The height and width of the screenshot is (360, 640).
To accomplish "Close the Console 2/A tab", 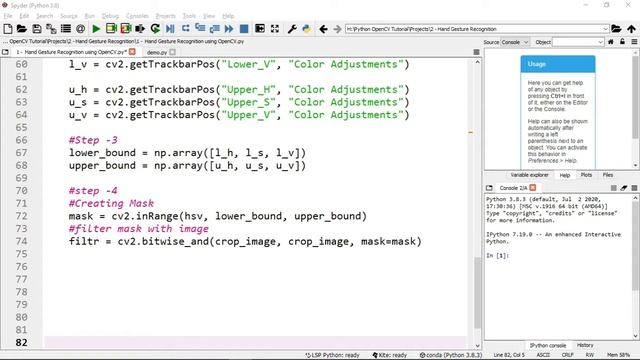I will point(533,188).
